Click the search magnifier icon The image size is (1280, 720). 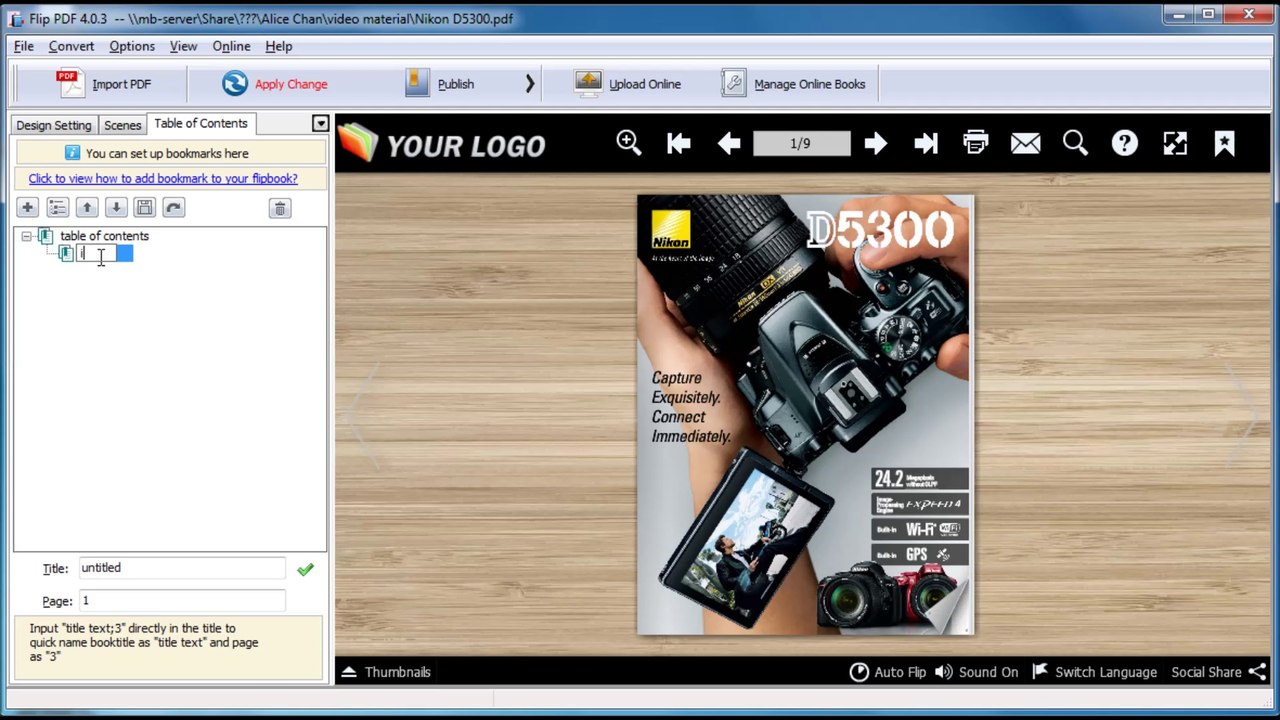pos(1075,143)
